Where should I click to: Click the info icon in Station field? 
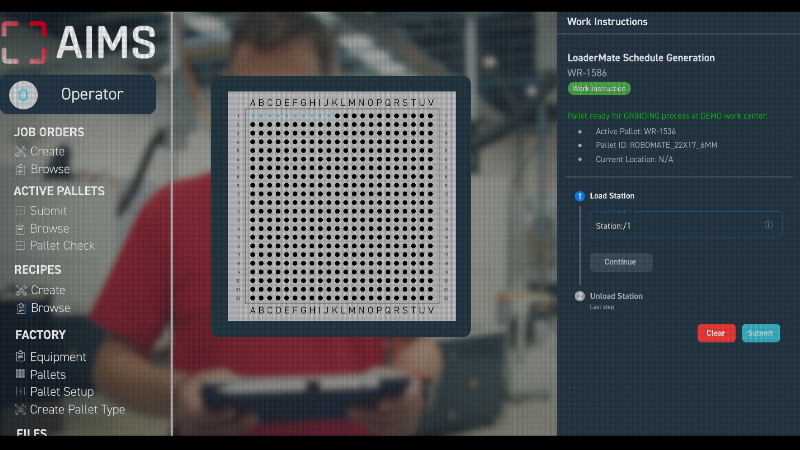tap(768, 224)
